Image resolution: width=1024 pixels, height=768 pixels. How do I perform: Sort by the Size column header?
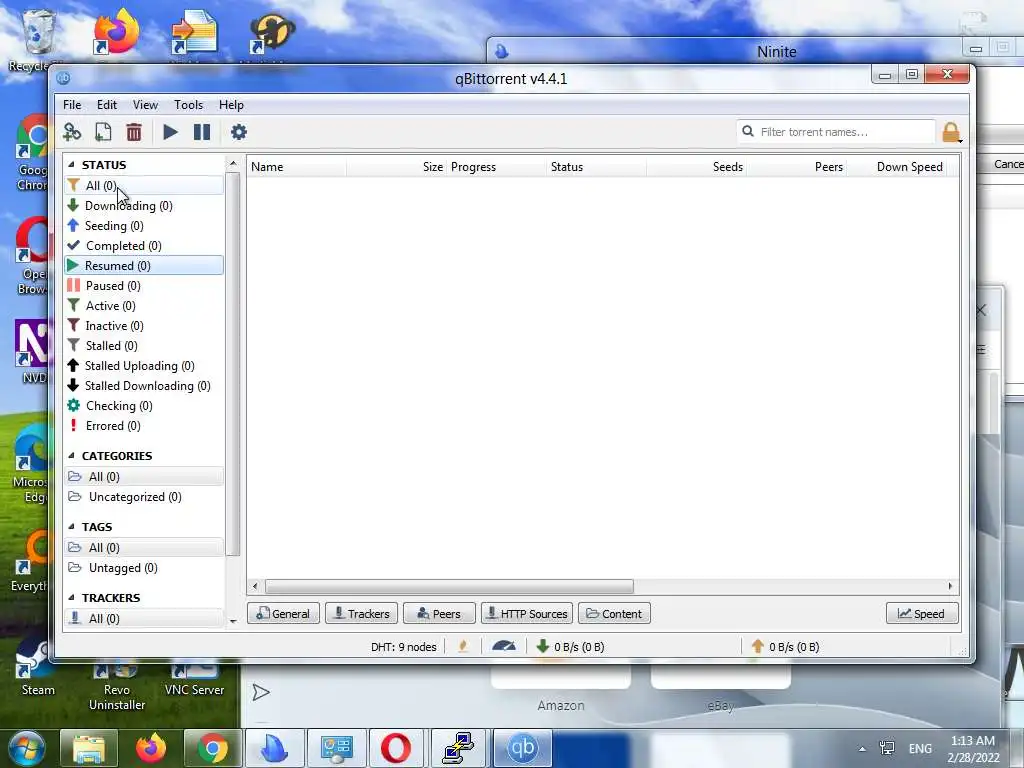[x=396, y=167]
